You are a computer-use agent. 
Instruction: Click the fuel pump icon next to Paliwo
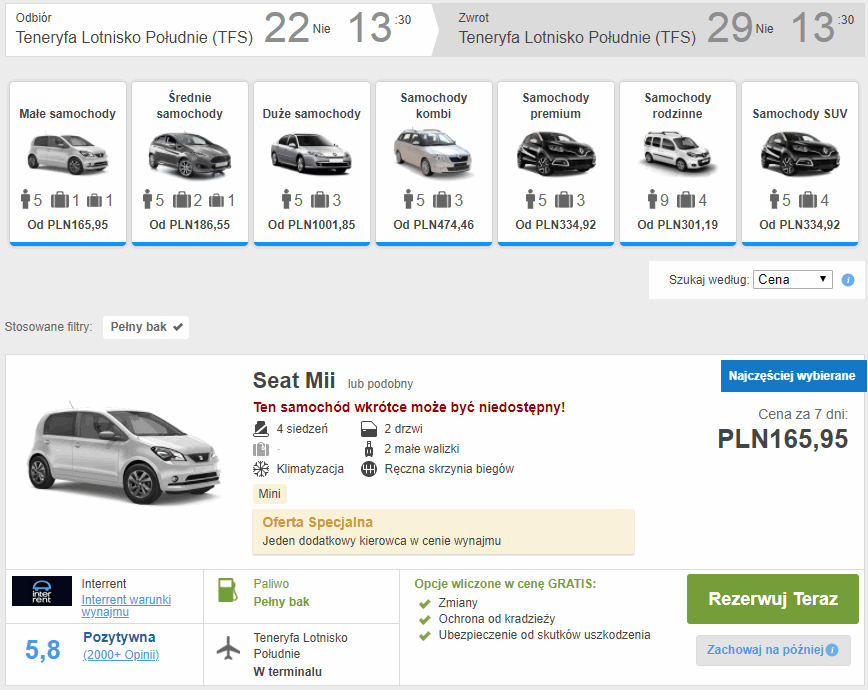[x=228, y=590]
